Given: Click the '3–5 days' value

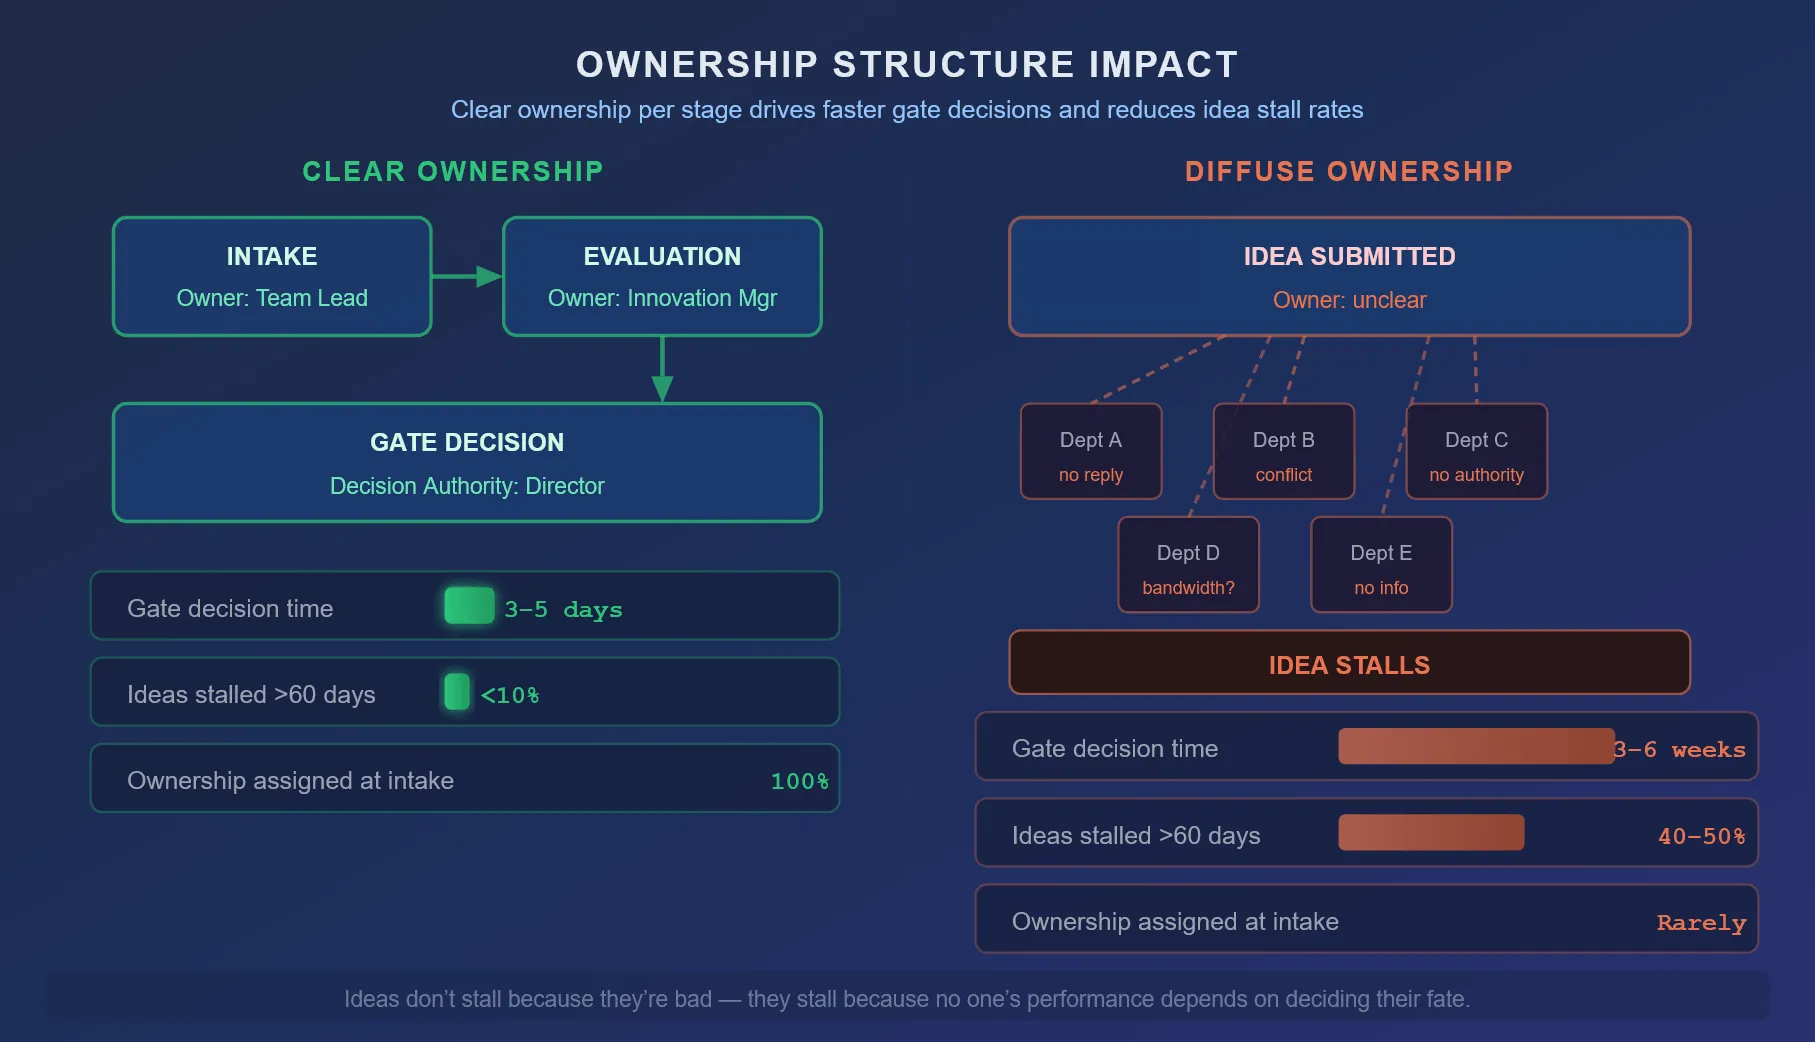Looking at the screenshot, I should point(563,609).
